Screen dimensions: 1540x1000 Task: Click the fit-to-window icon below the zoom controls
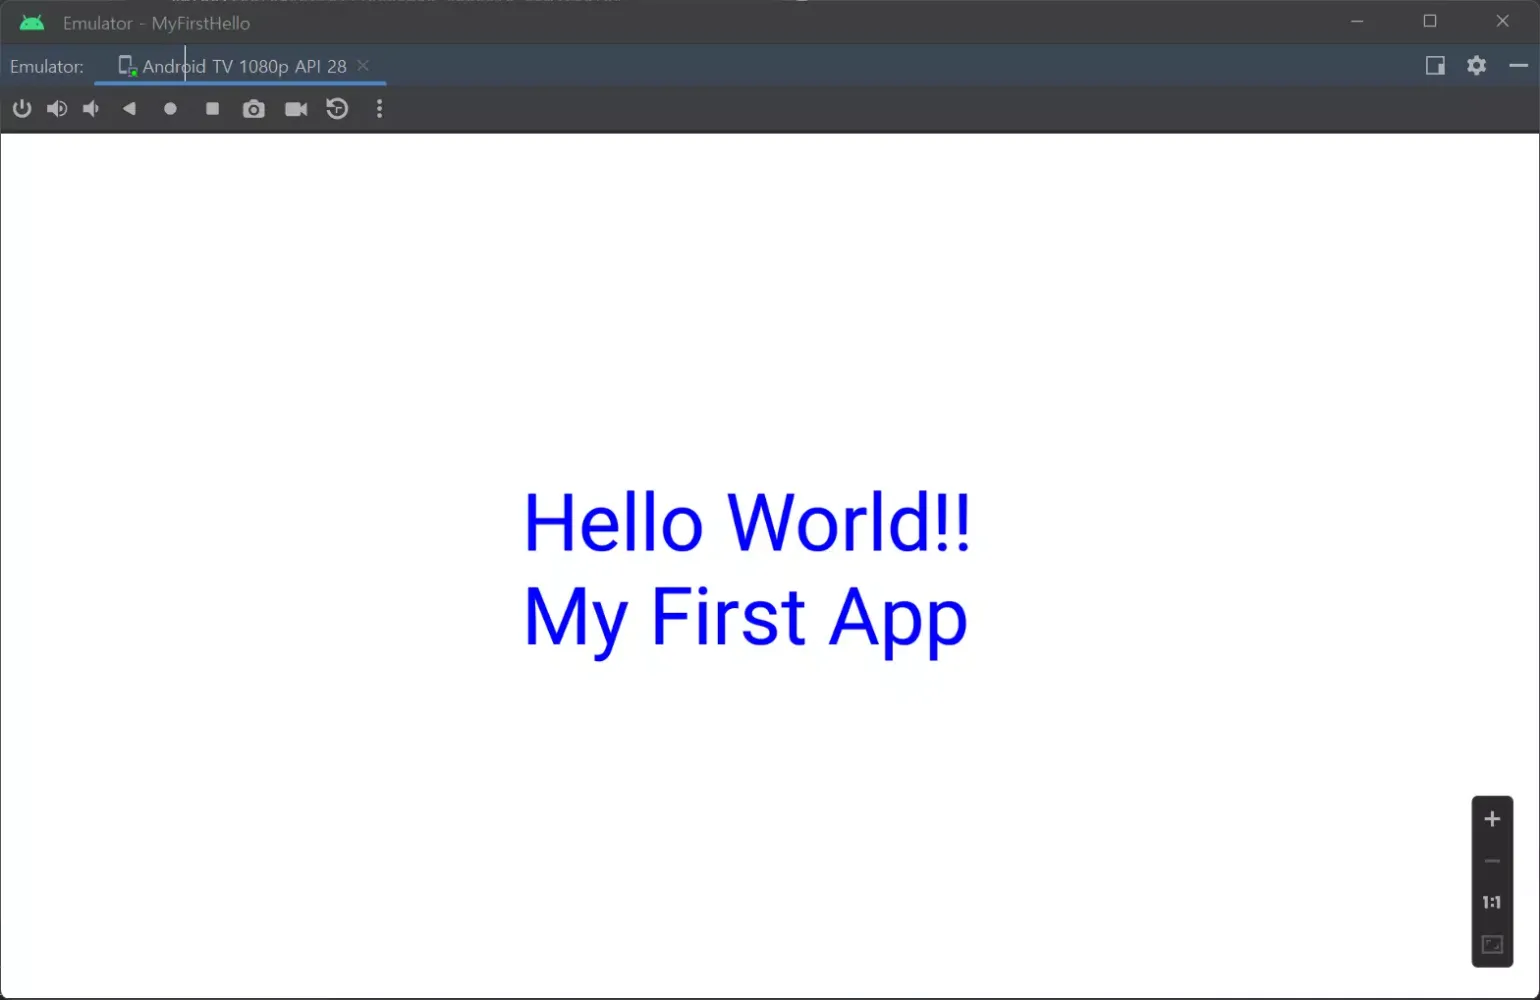point(1491,943)
